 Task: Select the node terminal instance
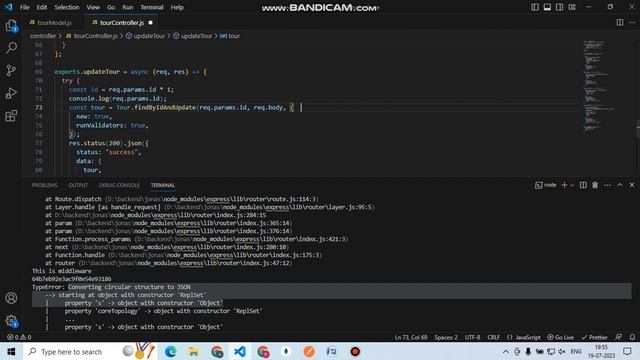[546, 185]
